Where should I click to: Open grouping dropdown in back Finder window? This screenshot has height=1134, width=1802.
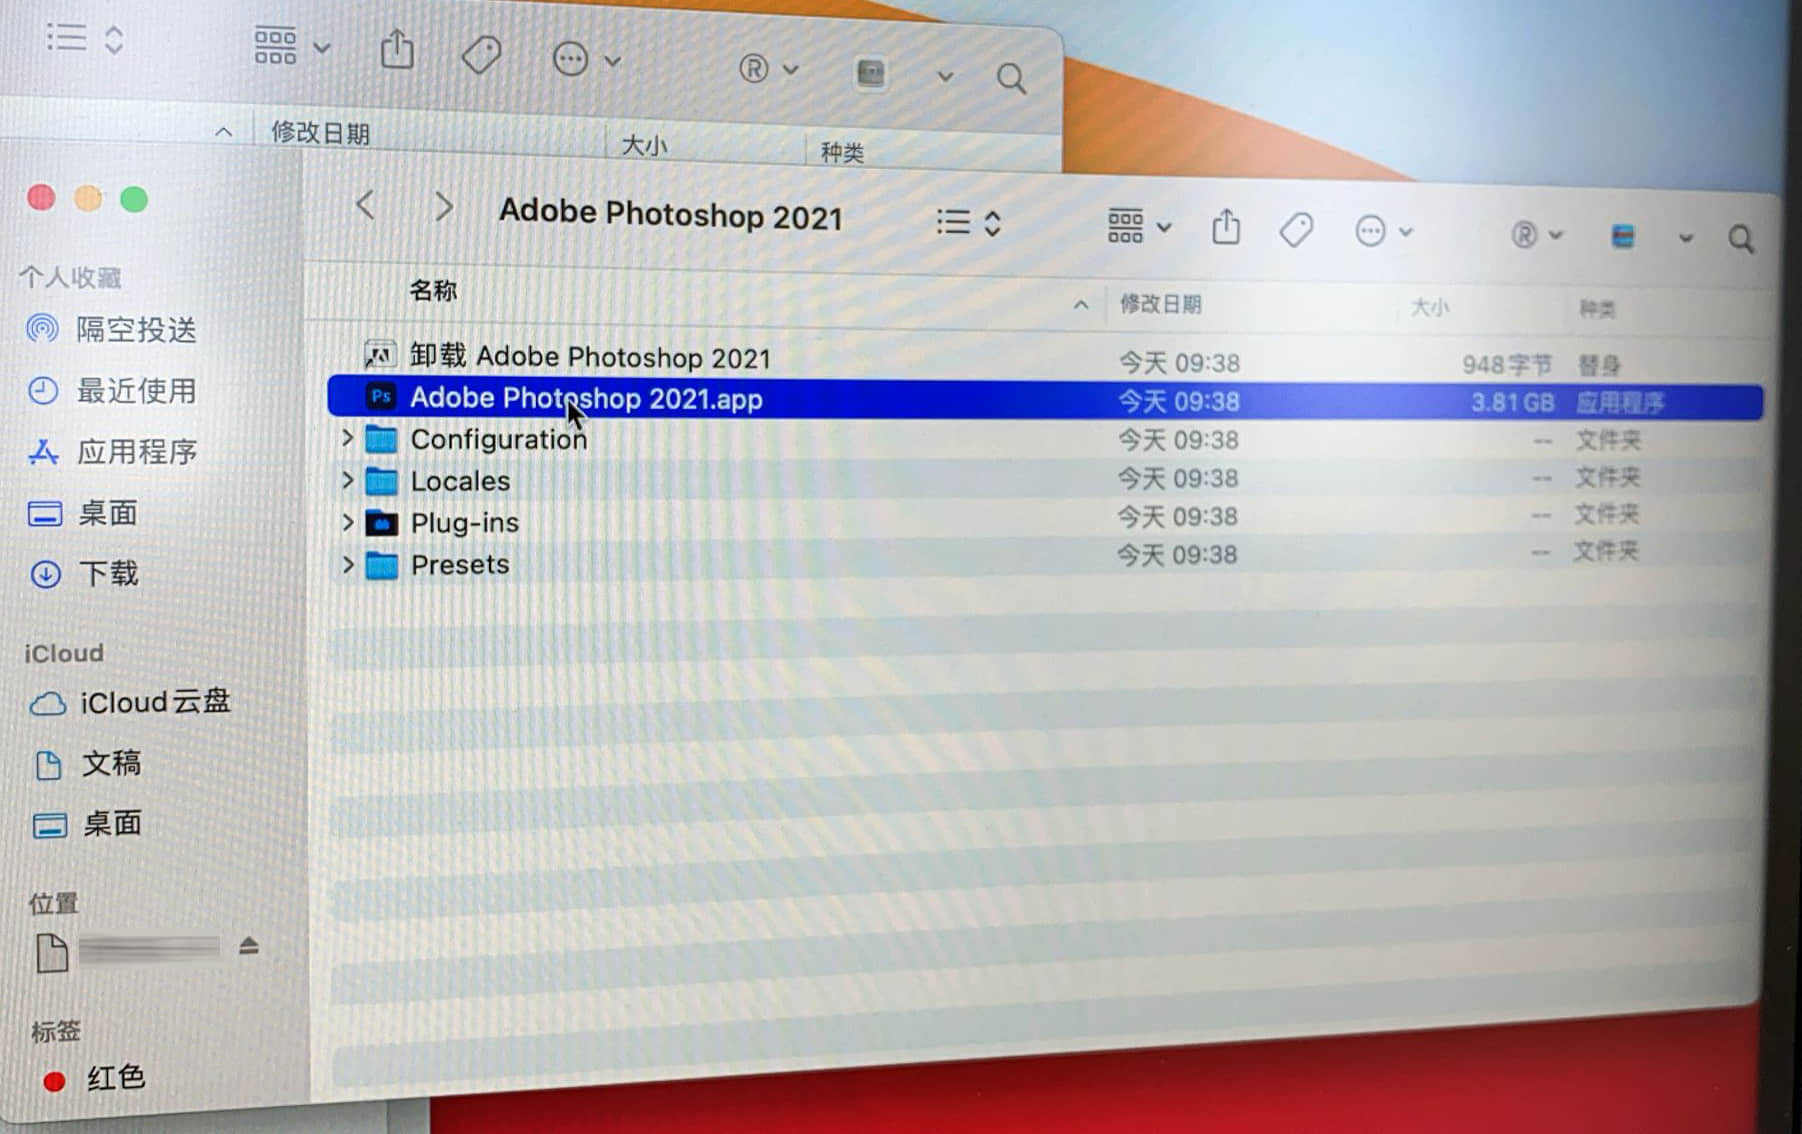click(x=291, y=46)
